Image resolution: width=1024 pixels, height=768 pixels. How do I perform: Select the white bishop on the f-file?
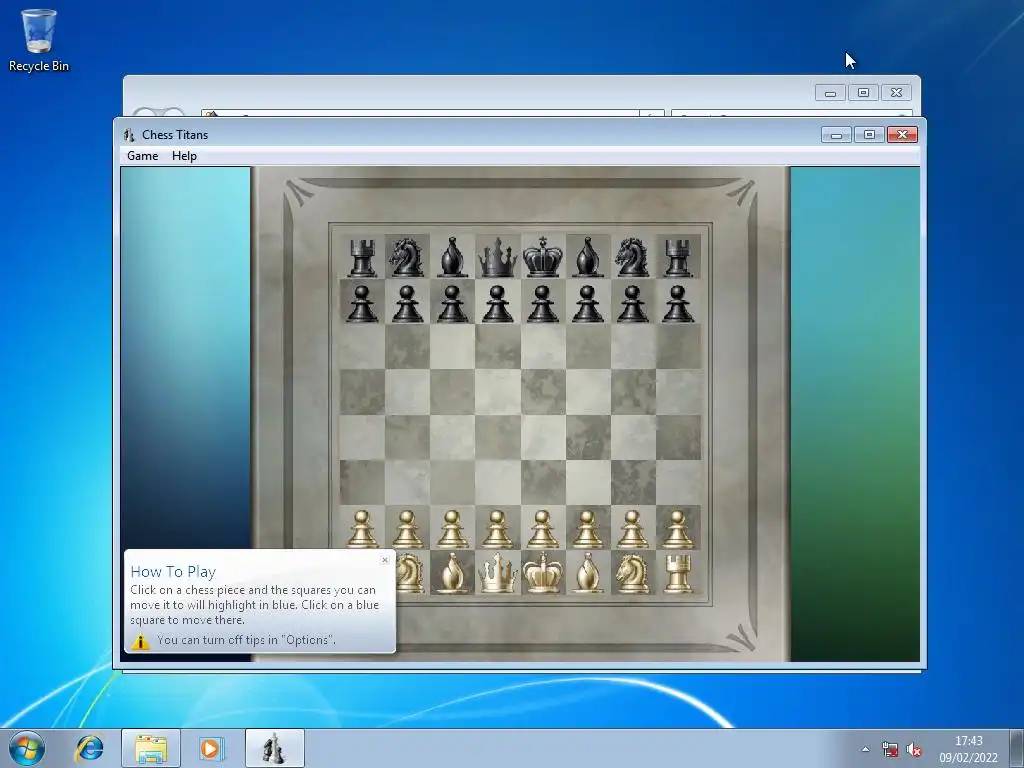[x=588, y=573]
